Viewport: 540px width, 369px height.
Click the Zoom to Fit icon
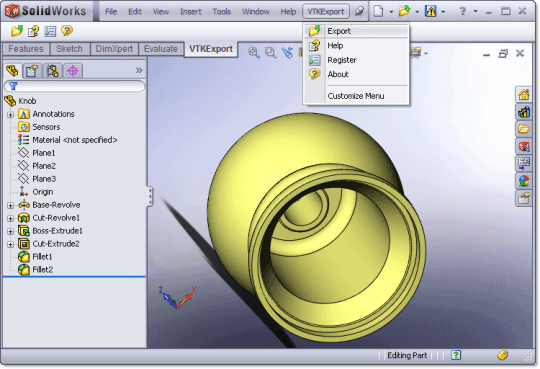[254, 52]
